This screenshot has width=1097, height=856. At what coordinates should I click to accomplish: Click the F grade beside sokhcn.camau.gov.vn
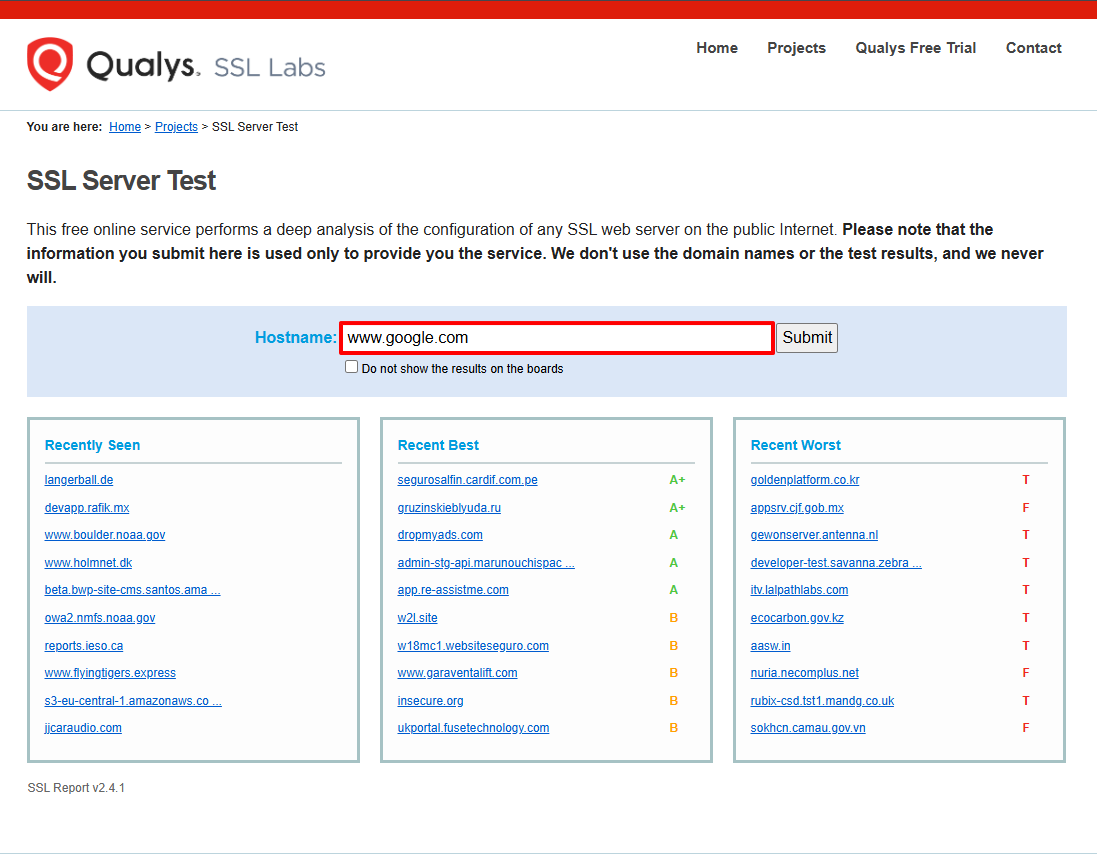pos(1026,728)
